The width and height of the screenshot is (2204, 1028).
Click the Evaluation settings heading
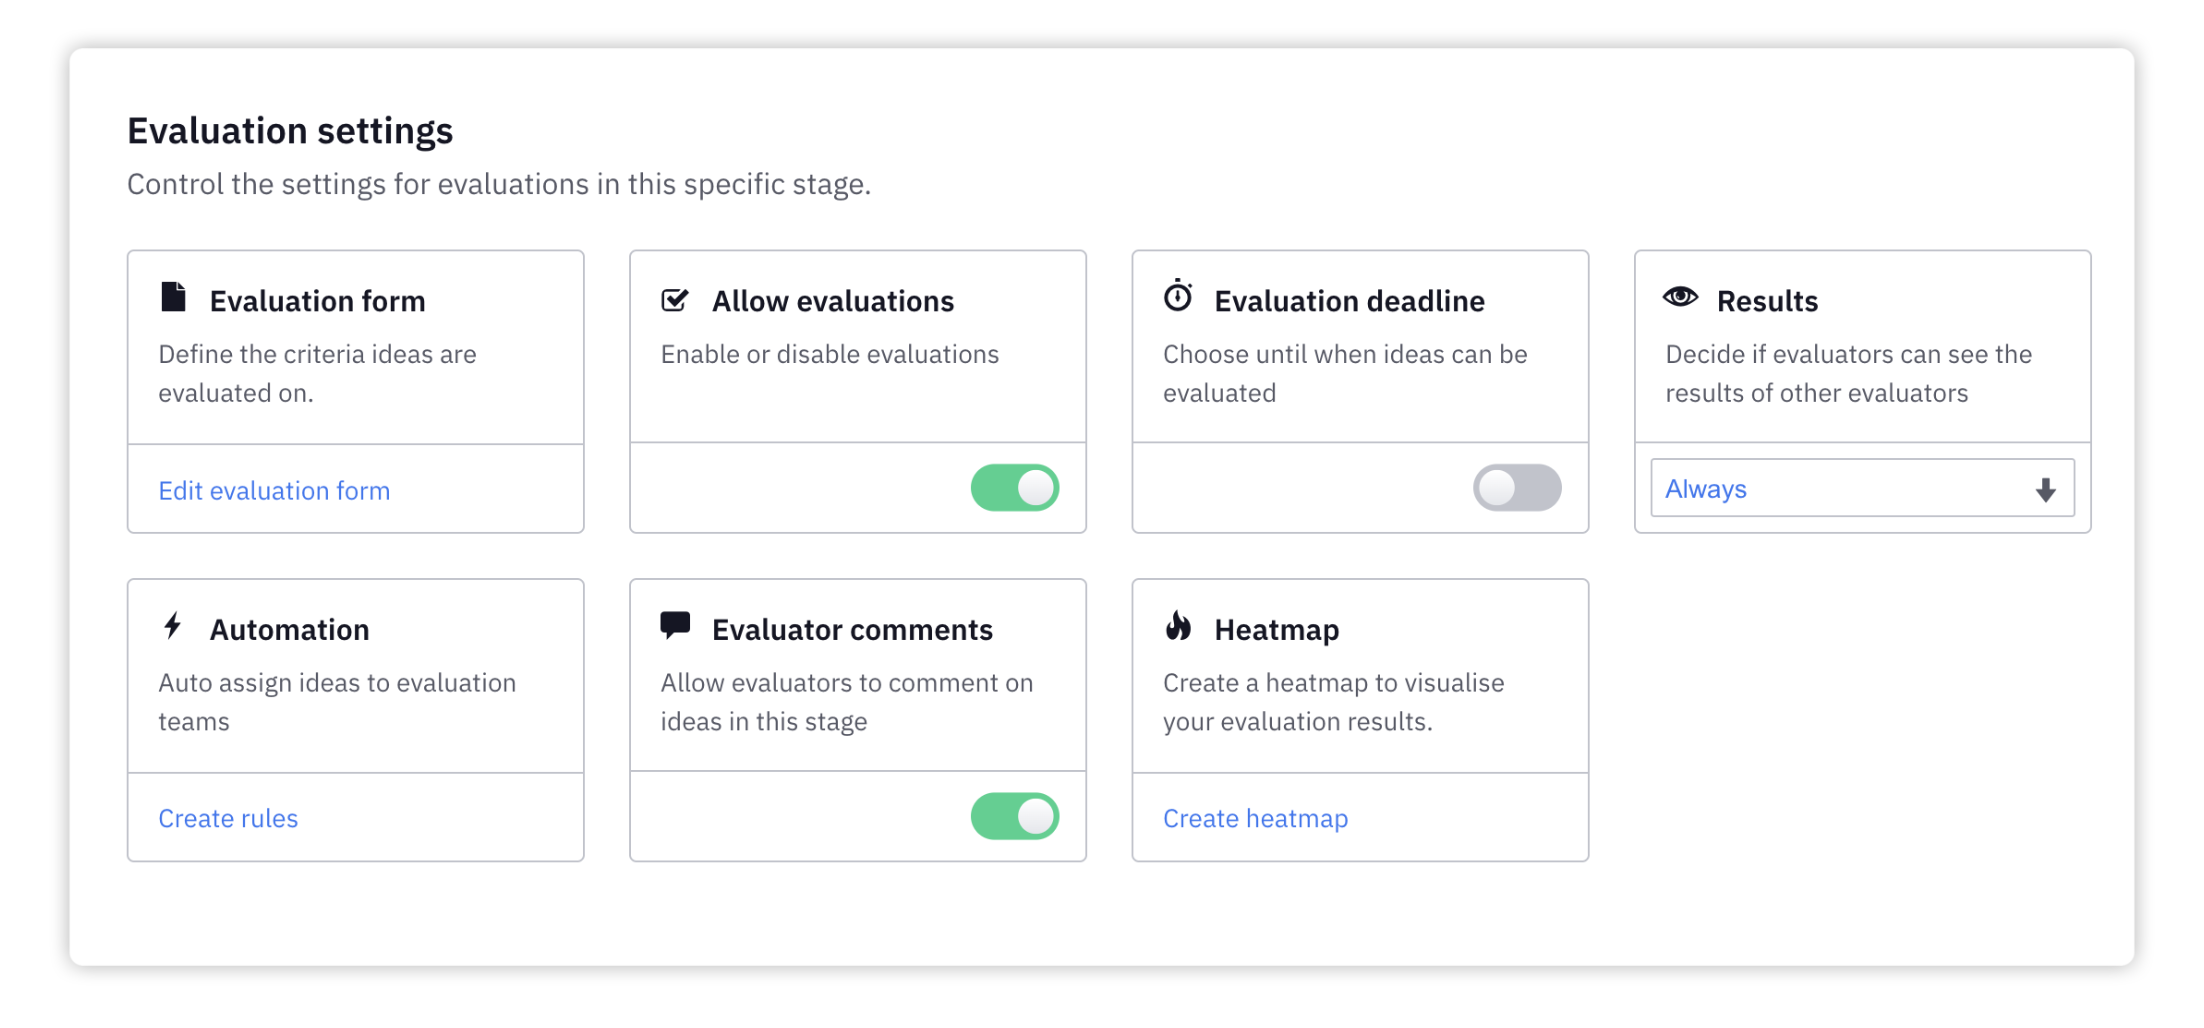point(290,131)
